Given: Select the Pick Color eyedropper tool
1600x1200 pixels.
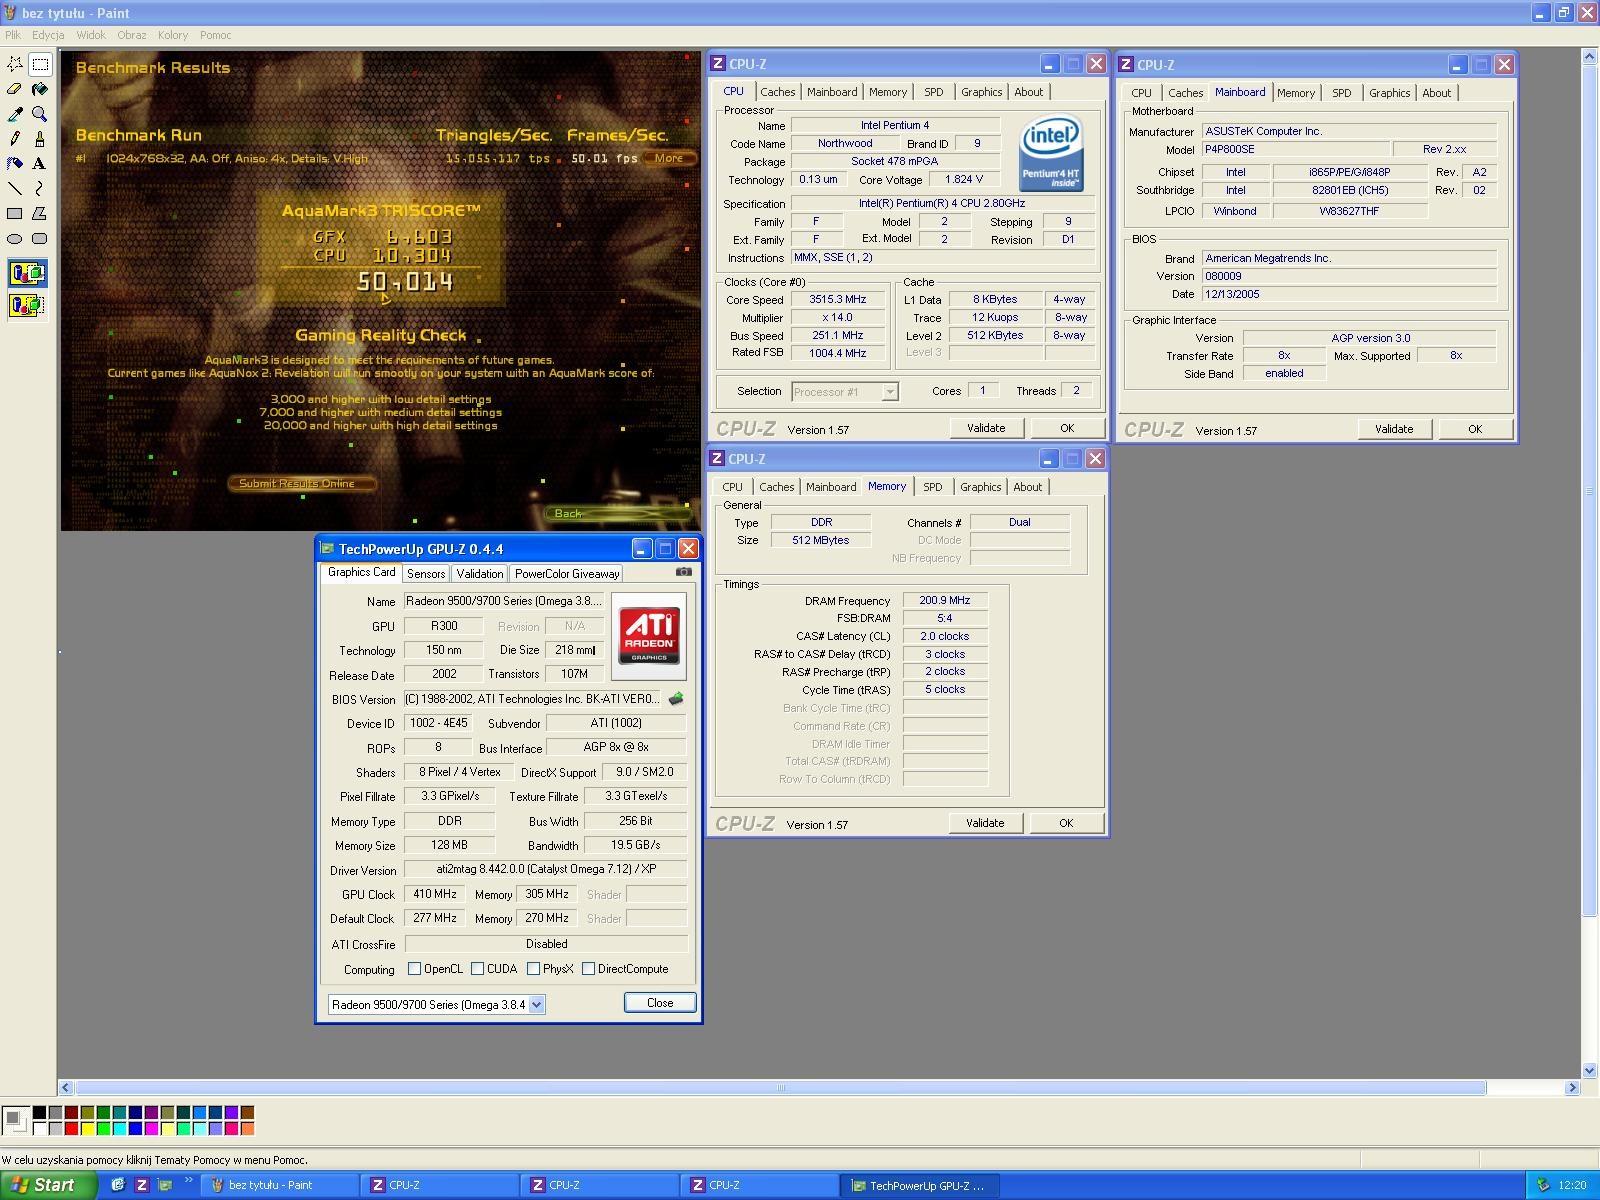Looking at the screenshot, I should 15,114.
